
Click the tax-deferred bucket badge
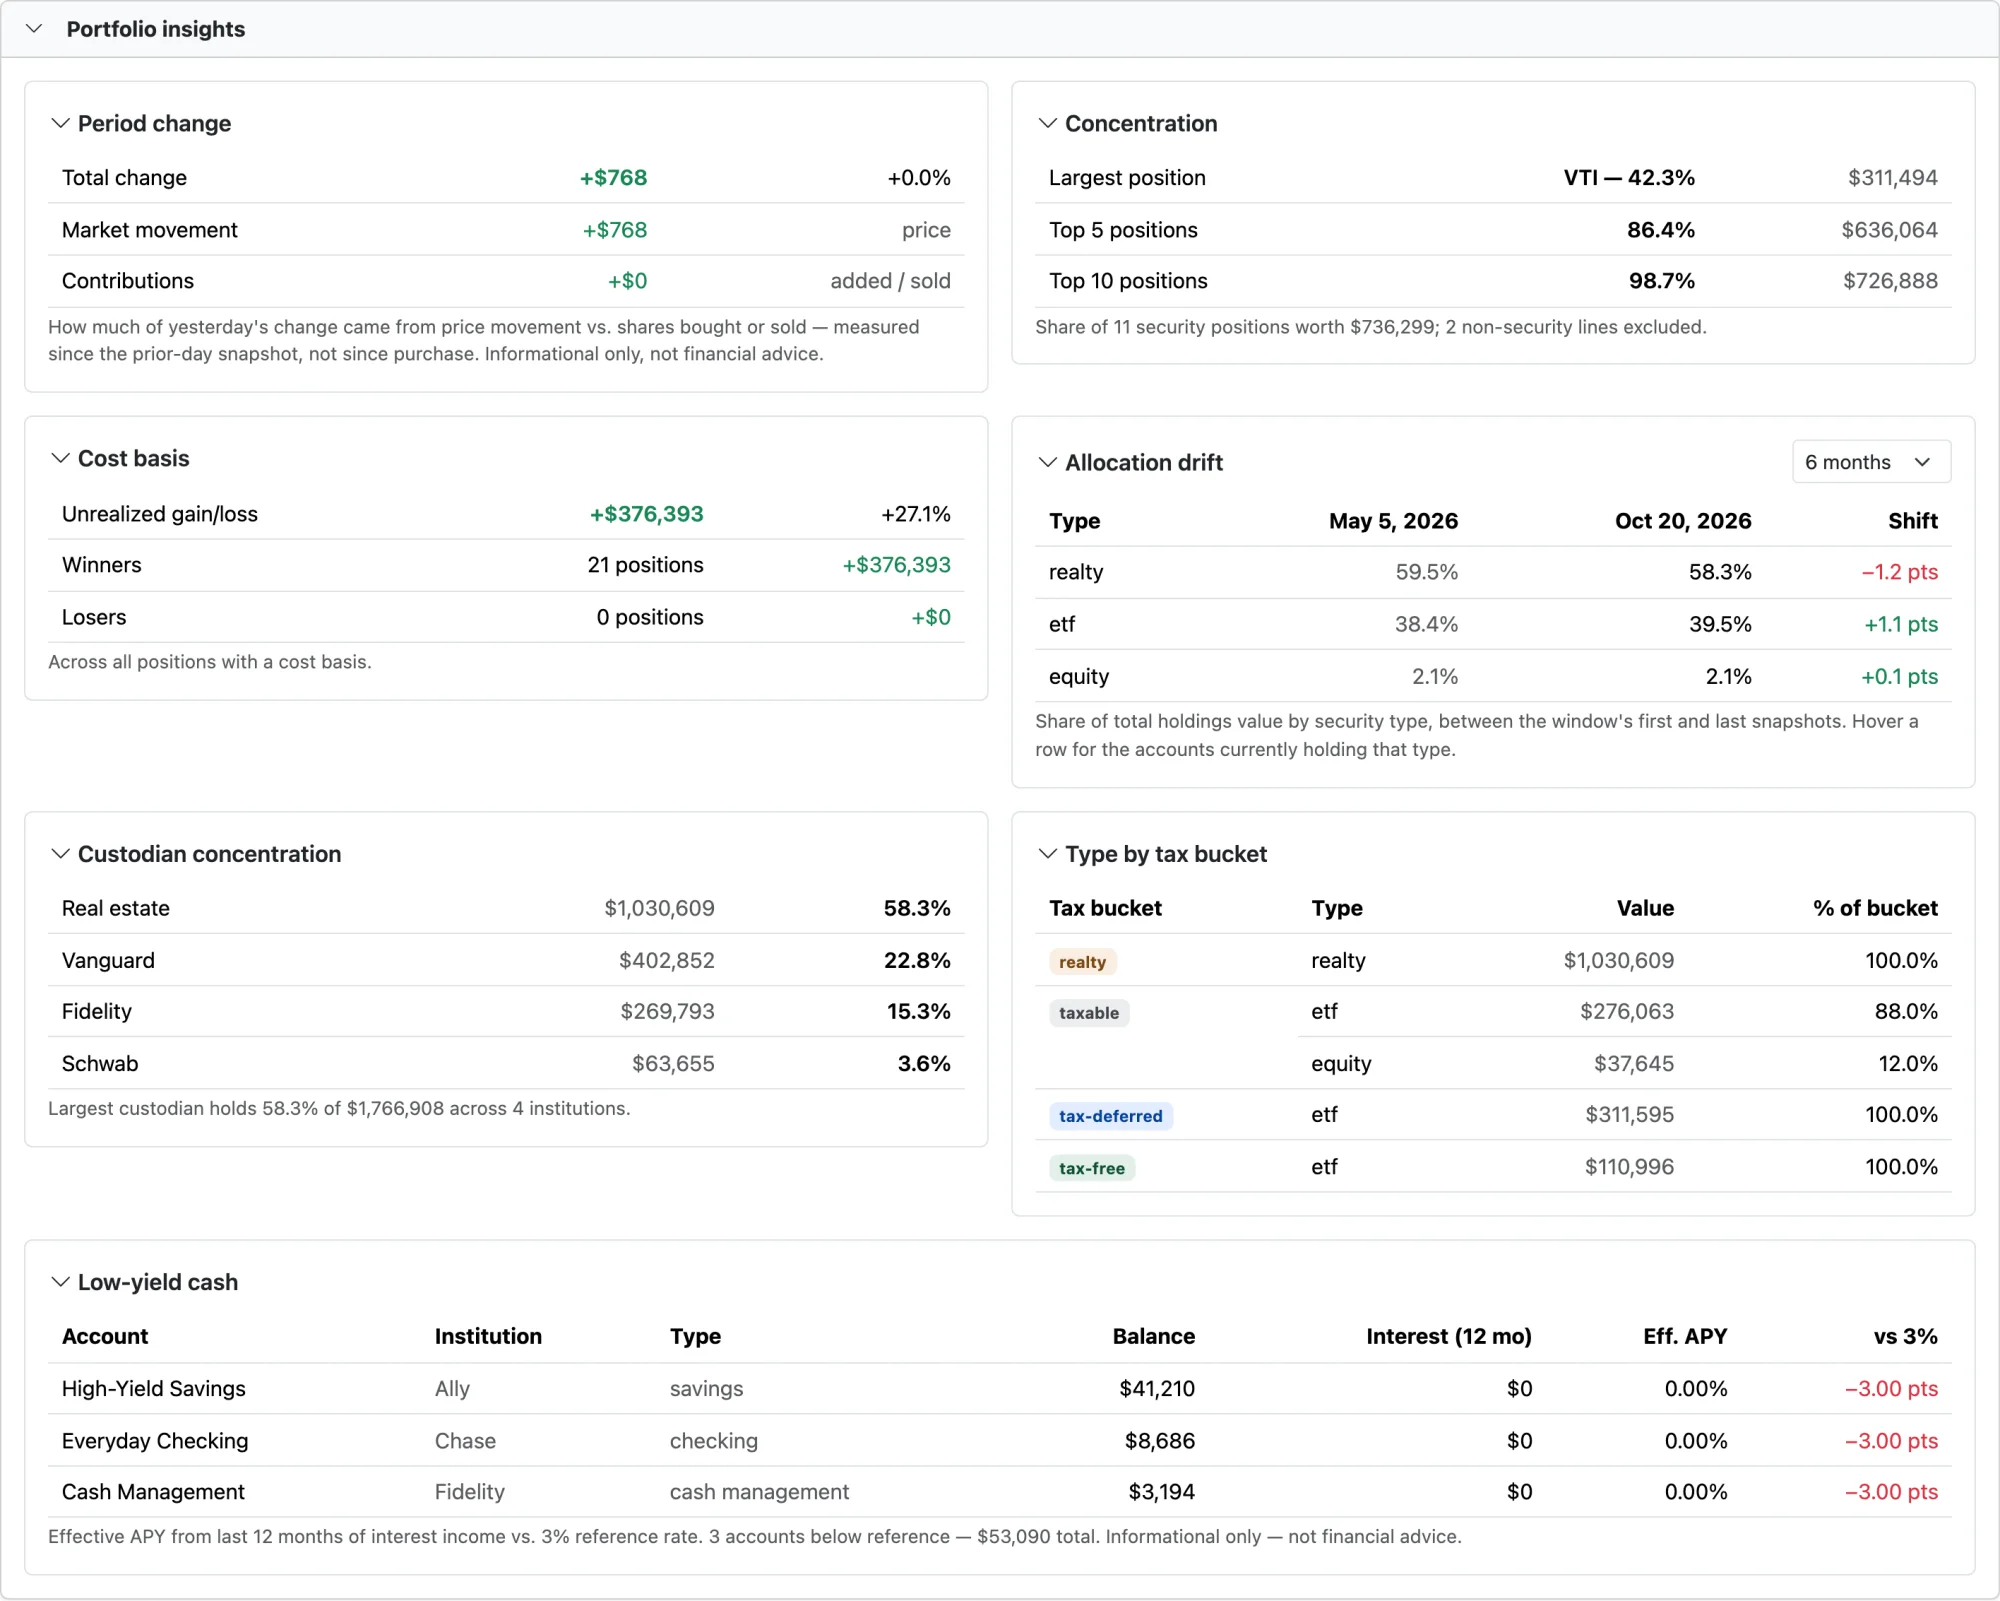[1110, 1116]
